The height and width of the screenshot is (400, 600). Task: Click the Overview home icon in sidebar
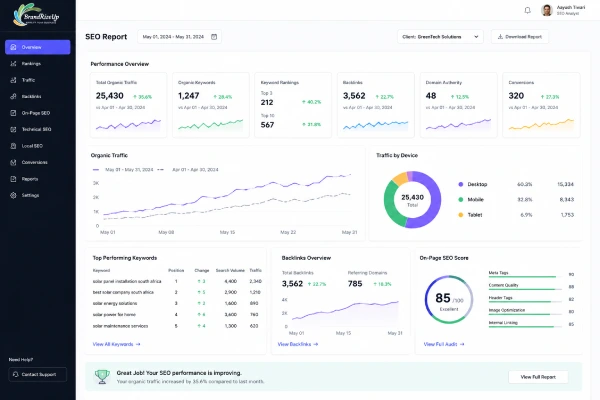pos(13,47)
